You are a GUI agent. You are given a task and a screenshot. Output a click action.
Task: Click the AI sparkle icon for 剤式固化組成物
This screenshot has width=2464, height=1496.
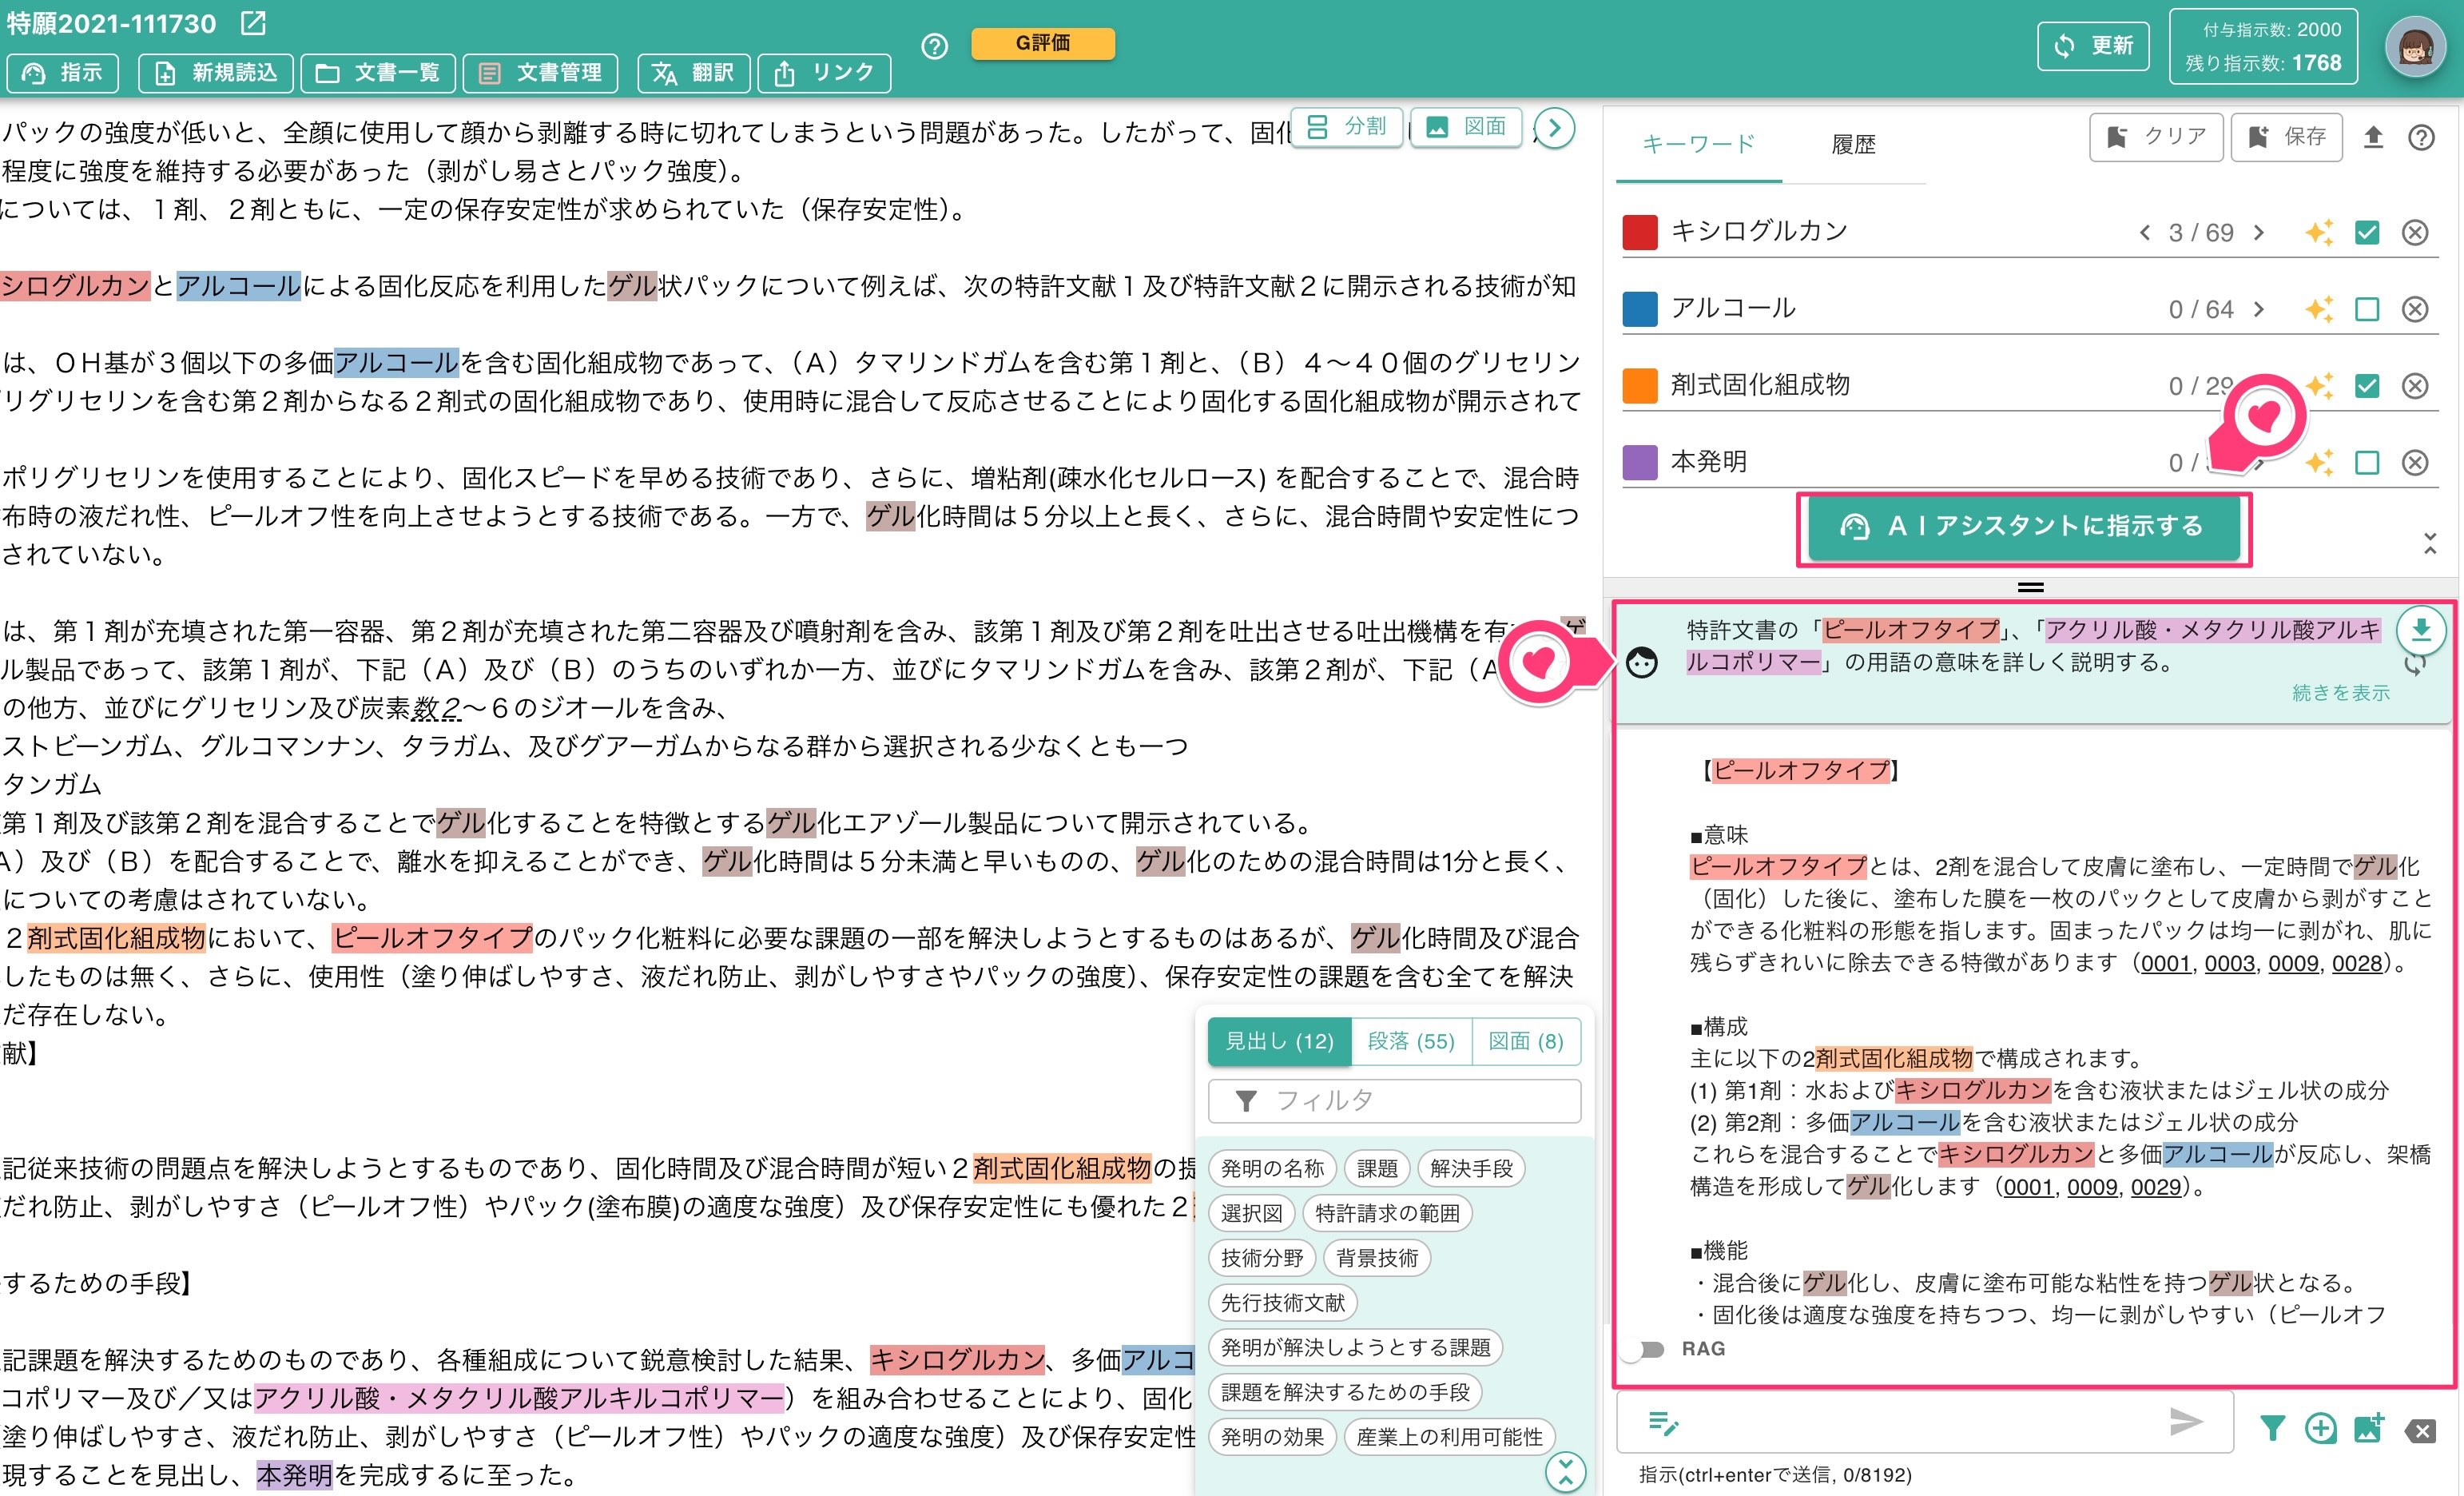2319,385
